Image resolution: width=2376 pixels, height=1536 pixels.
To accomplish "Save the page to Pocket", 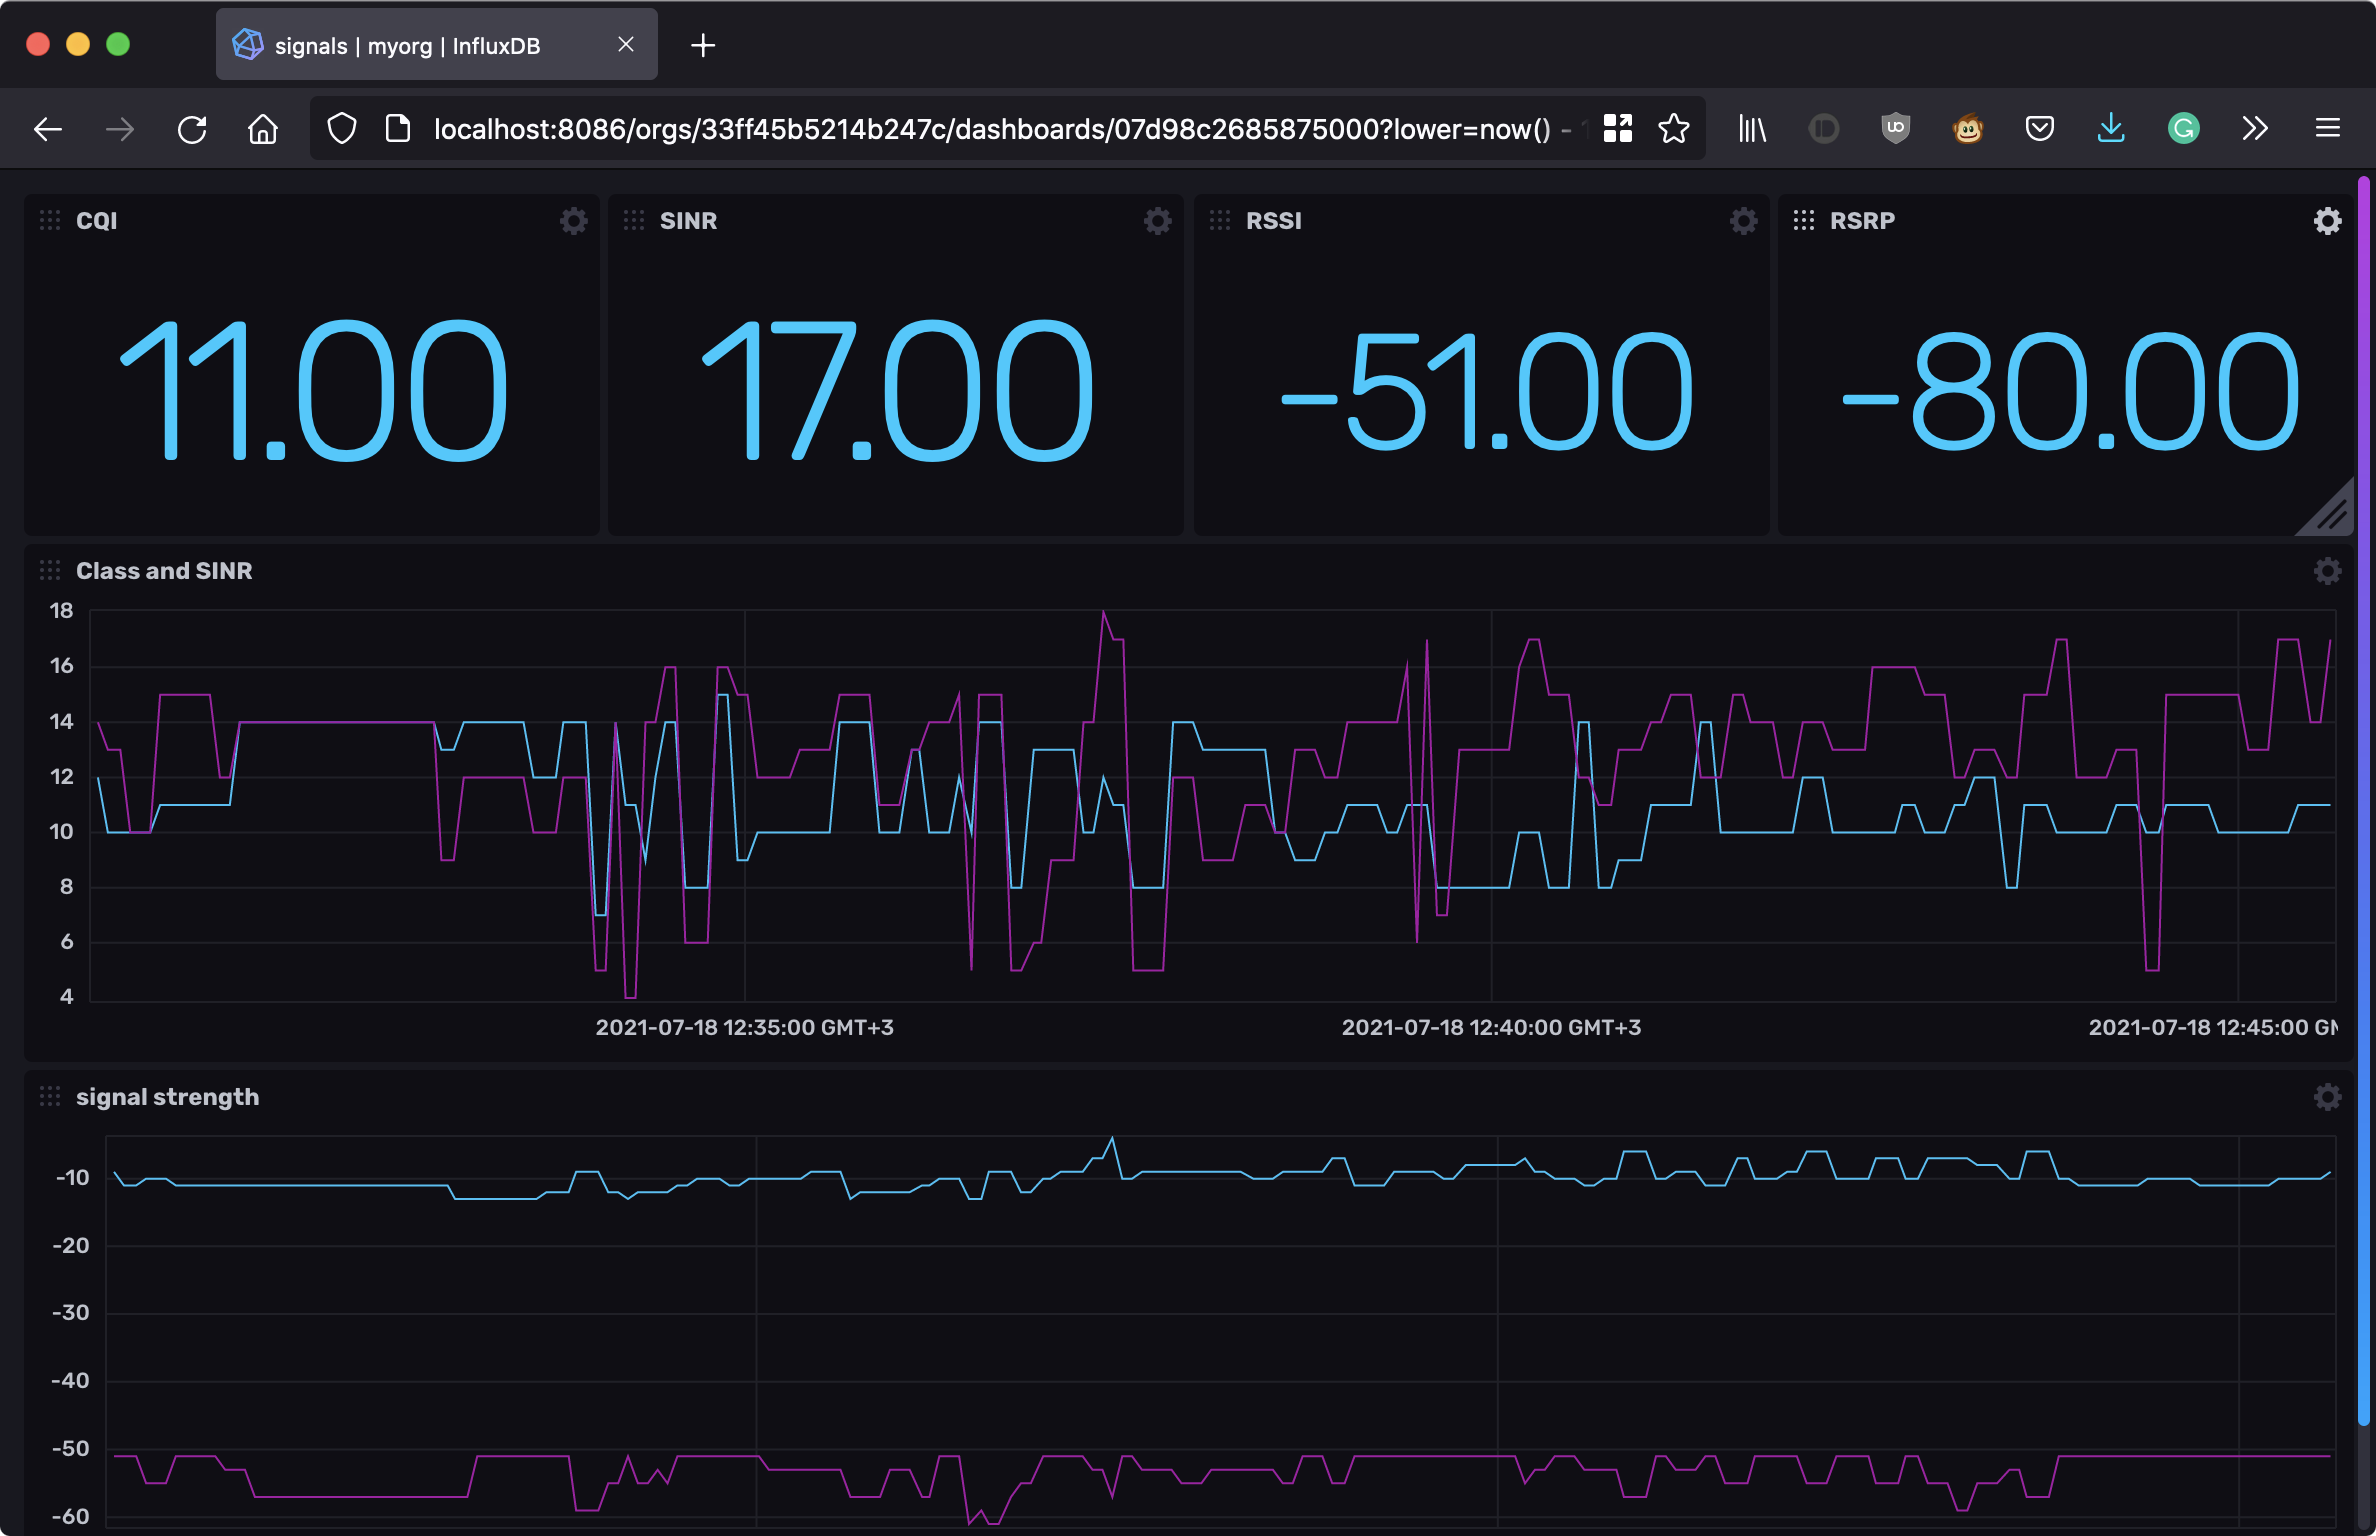I will click(2040, 128).
